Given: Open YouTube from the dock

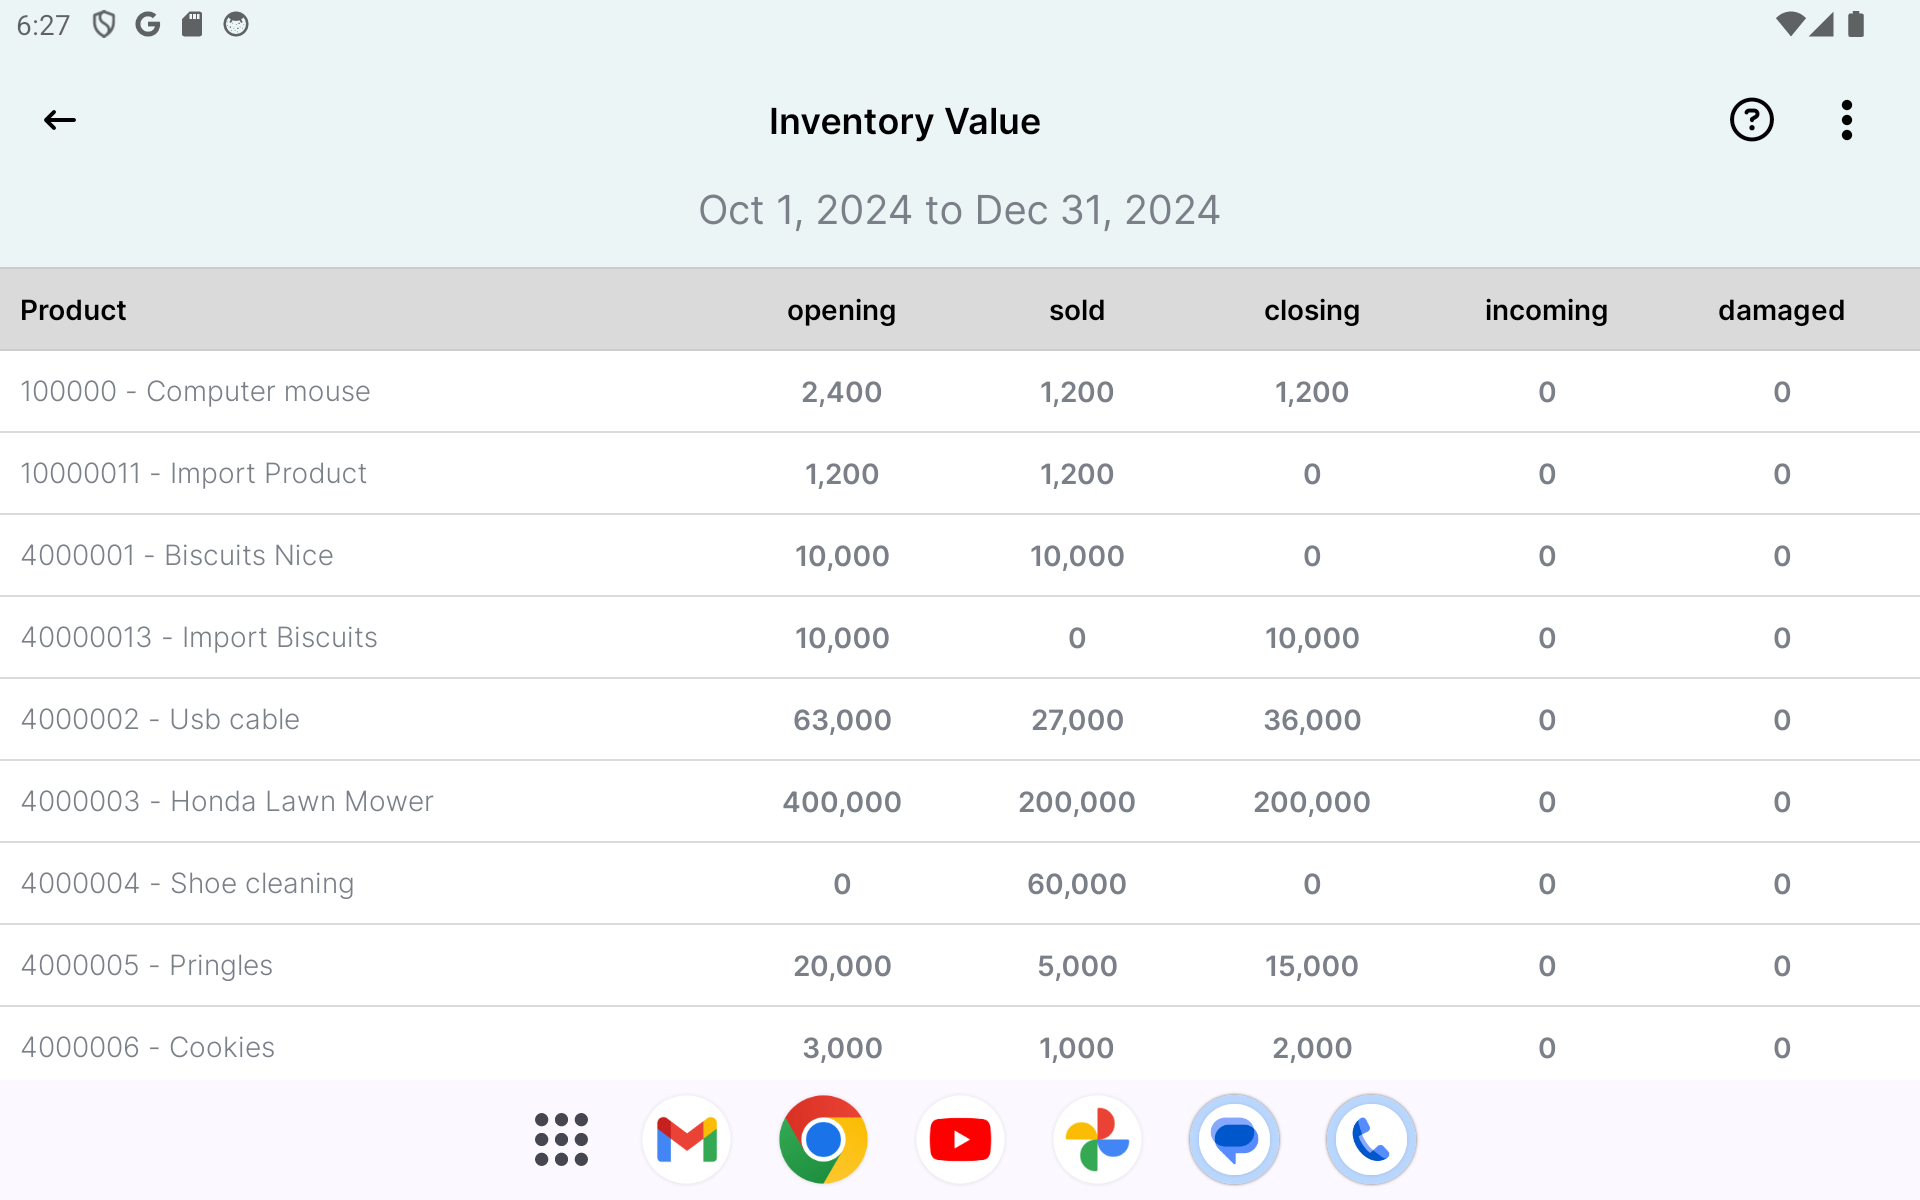Looking at the screenshot, I should coord(960,1139).
